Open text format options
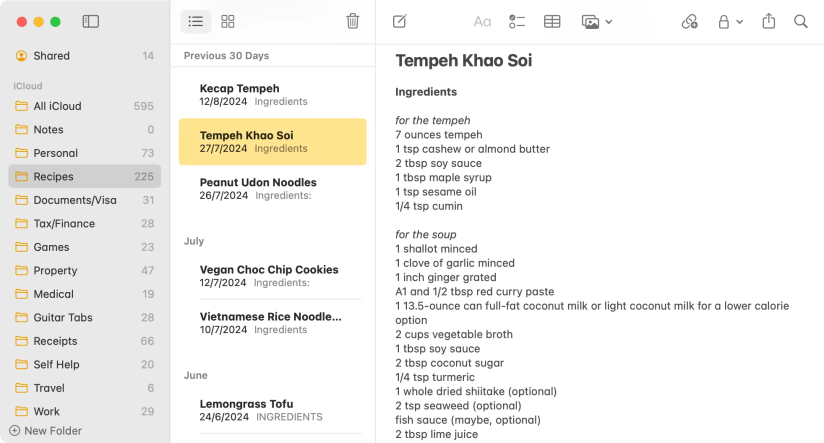The width and height of the screenshot is (824, 443). pyautogui.click(x=482, y=21)
